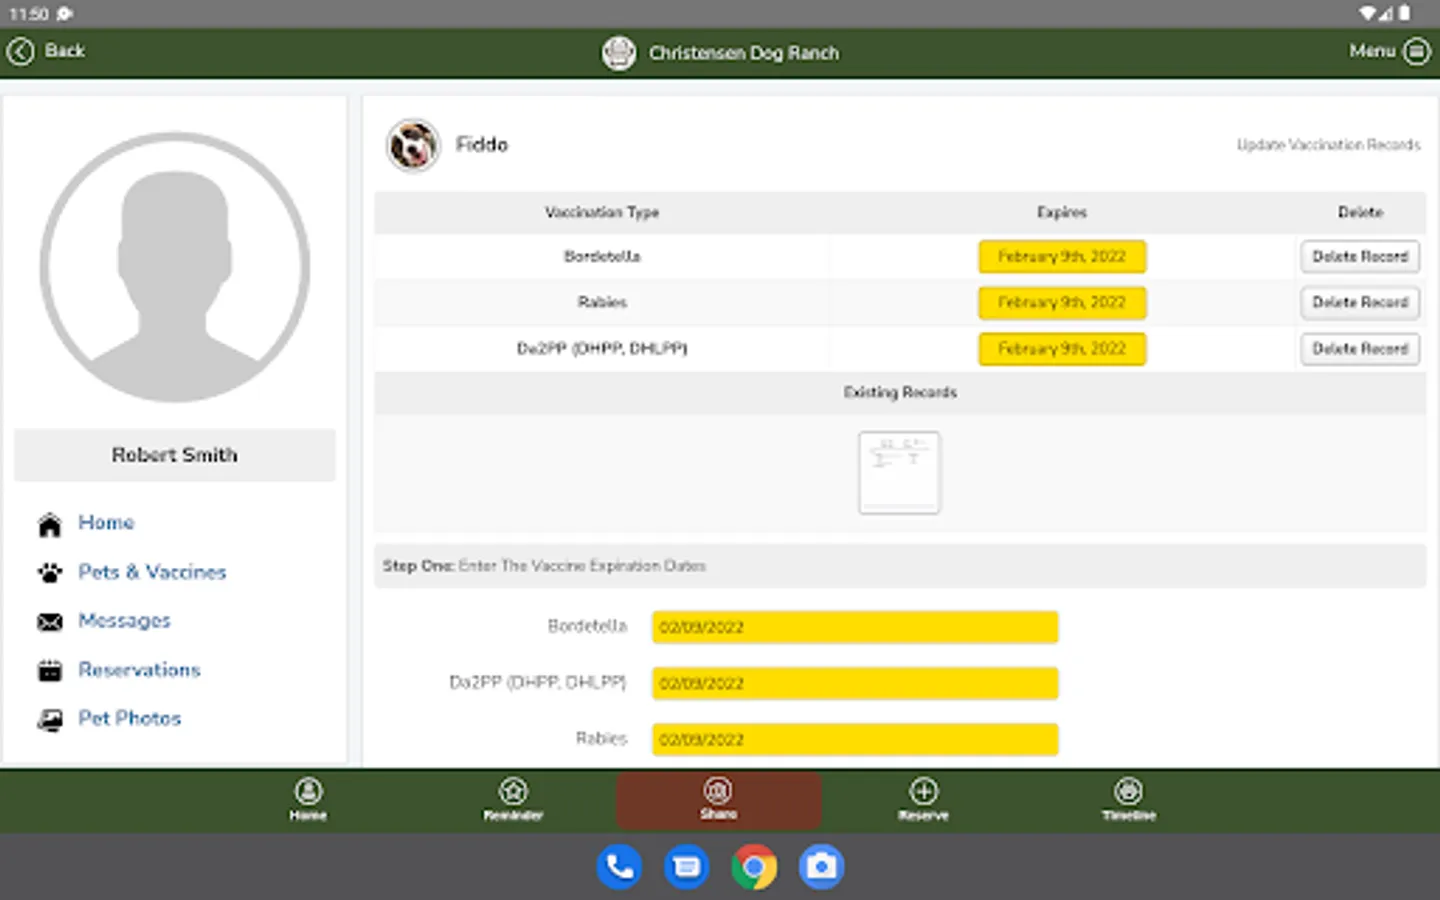Click the Bordetella expiry date badge
The width and height of the screenshot is (1440, 900).
pos(1062,257)
